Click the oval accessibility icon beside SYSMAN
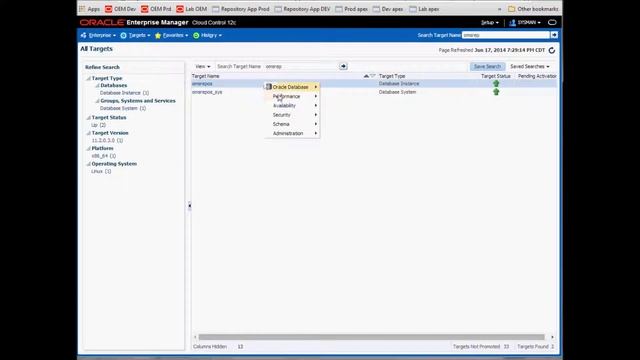640x360 pixels. point(552,23)
